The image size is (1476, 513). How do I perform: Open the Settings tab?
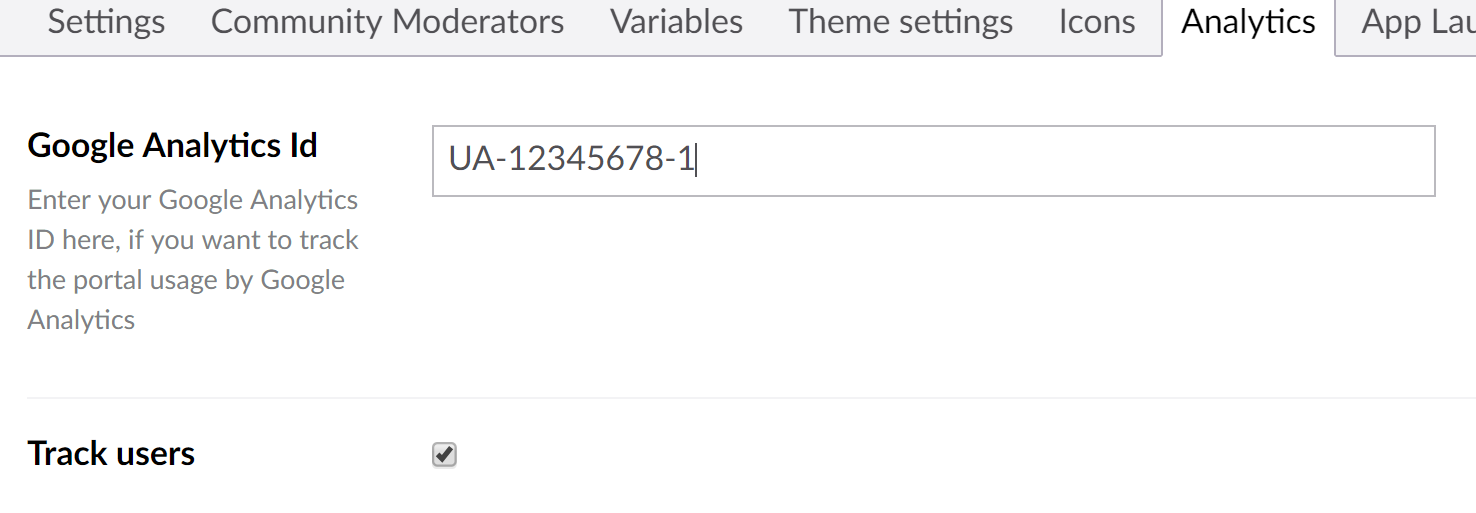(106, 22)
